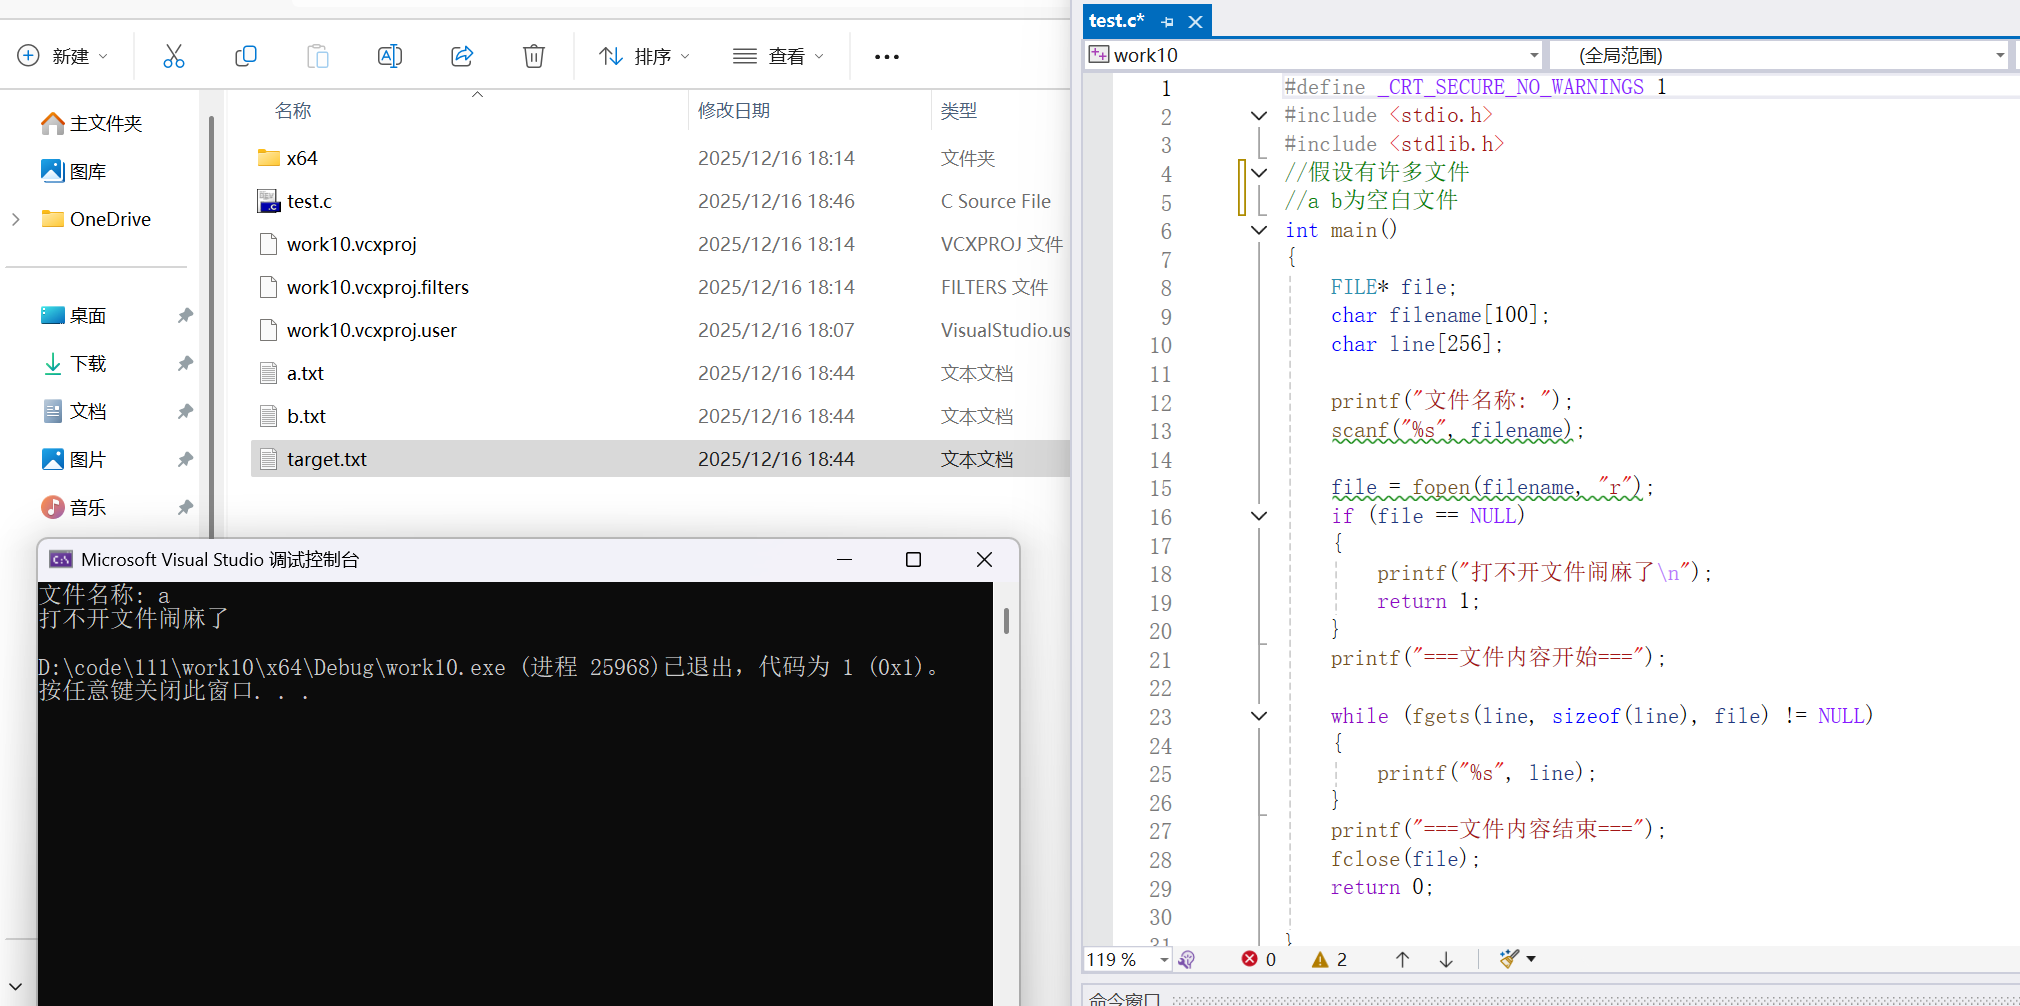Open the code cleanup dropdown arrow
Image resolution: width=2020 pixels, height=1006 pixels.
coord(1531,959)
